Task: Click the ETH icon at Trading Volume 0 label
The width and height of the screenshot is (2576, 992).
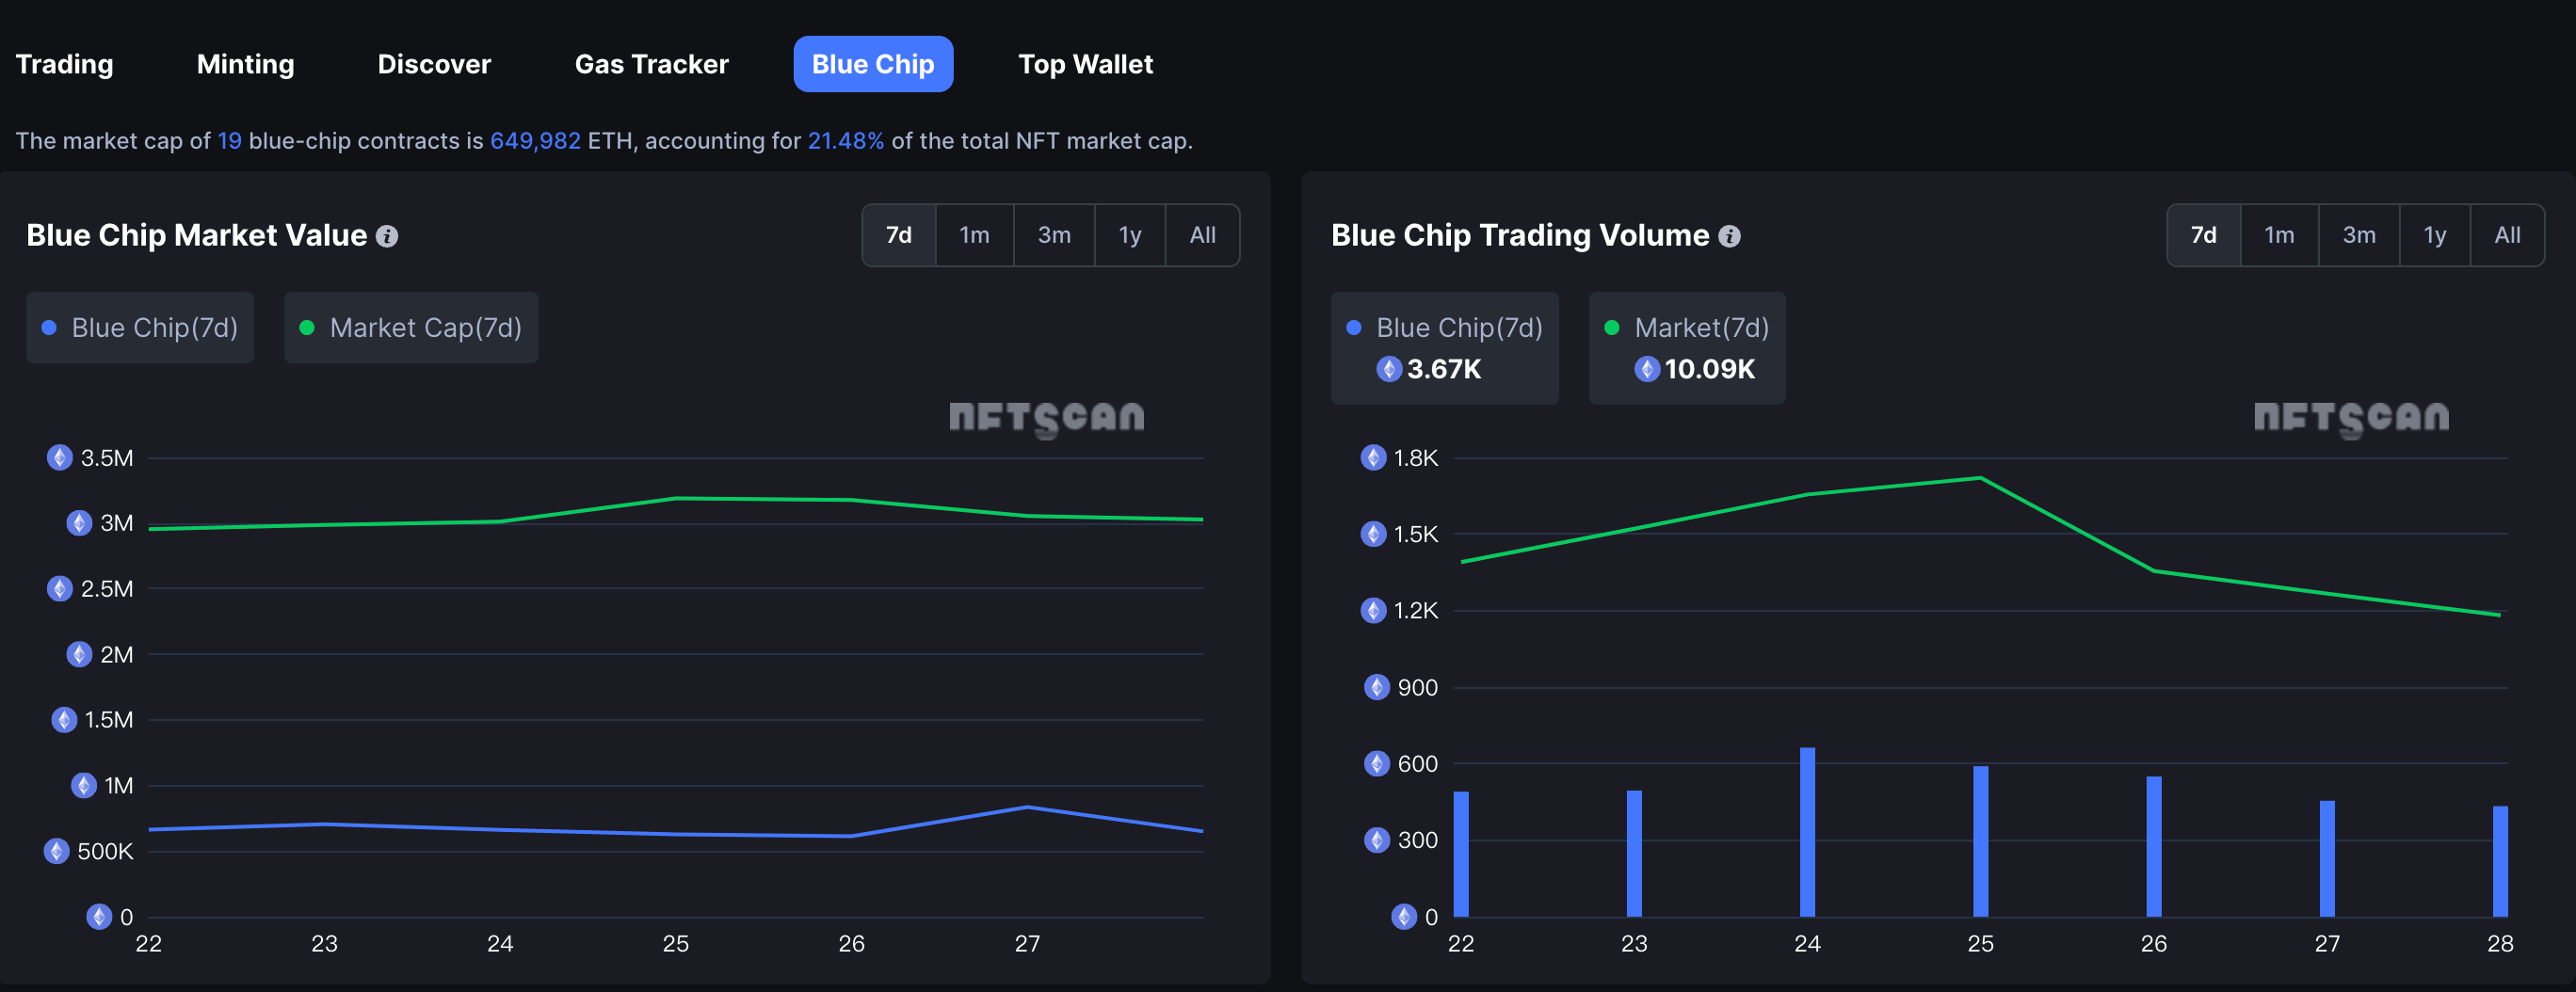Action: click(x=1404, y=917)
